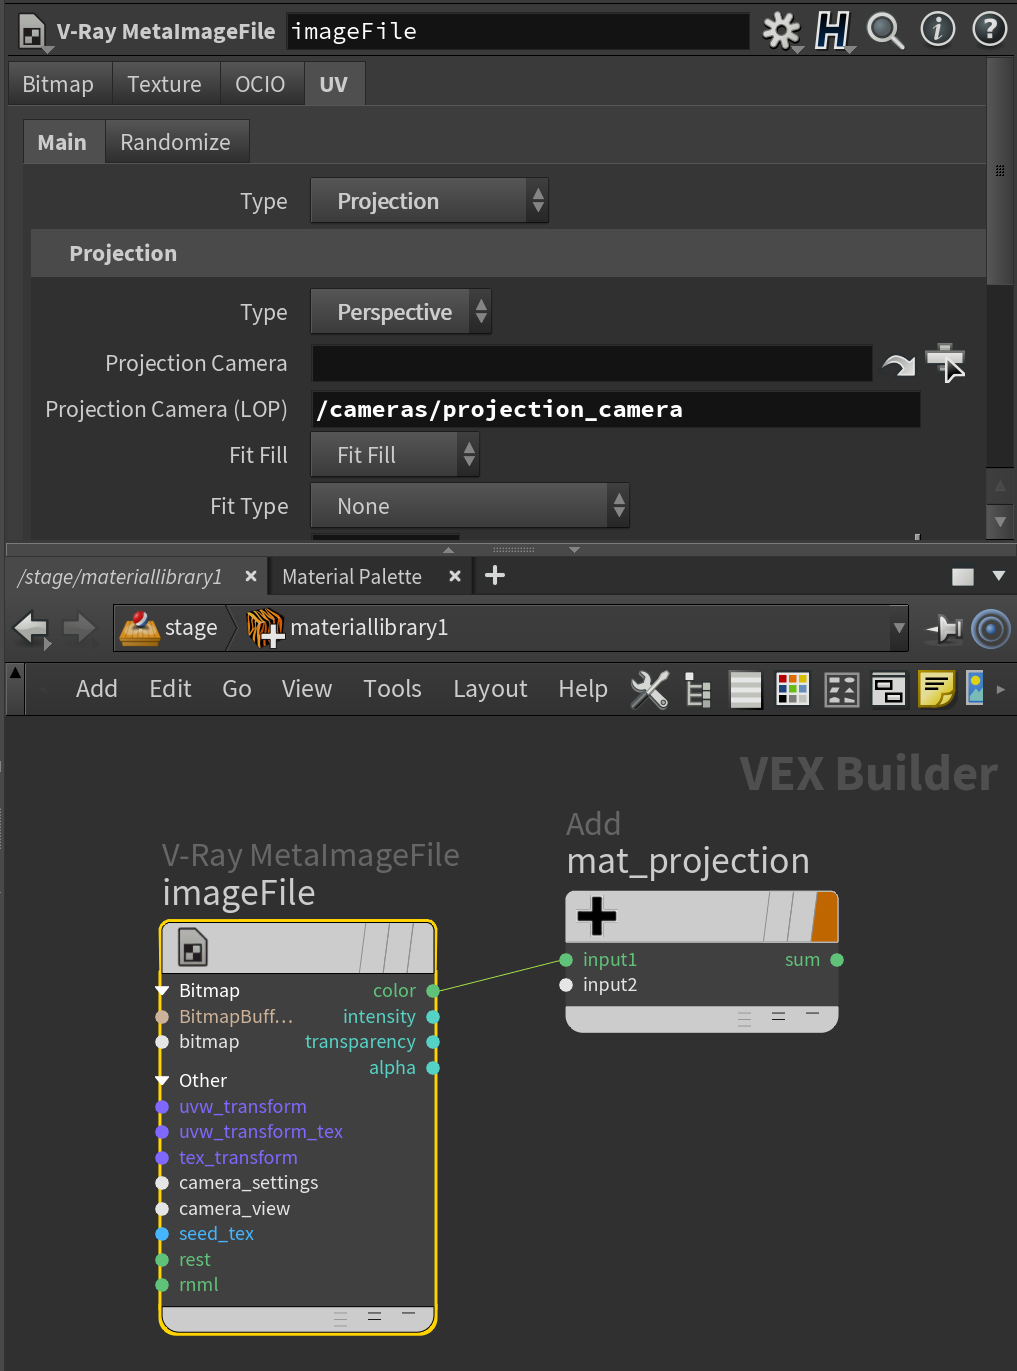Image resolution: width=1017 pixels, height=1371 pixels.
Task: Switch to the Bitmap tab
Action: 58,84
